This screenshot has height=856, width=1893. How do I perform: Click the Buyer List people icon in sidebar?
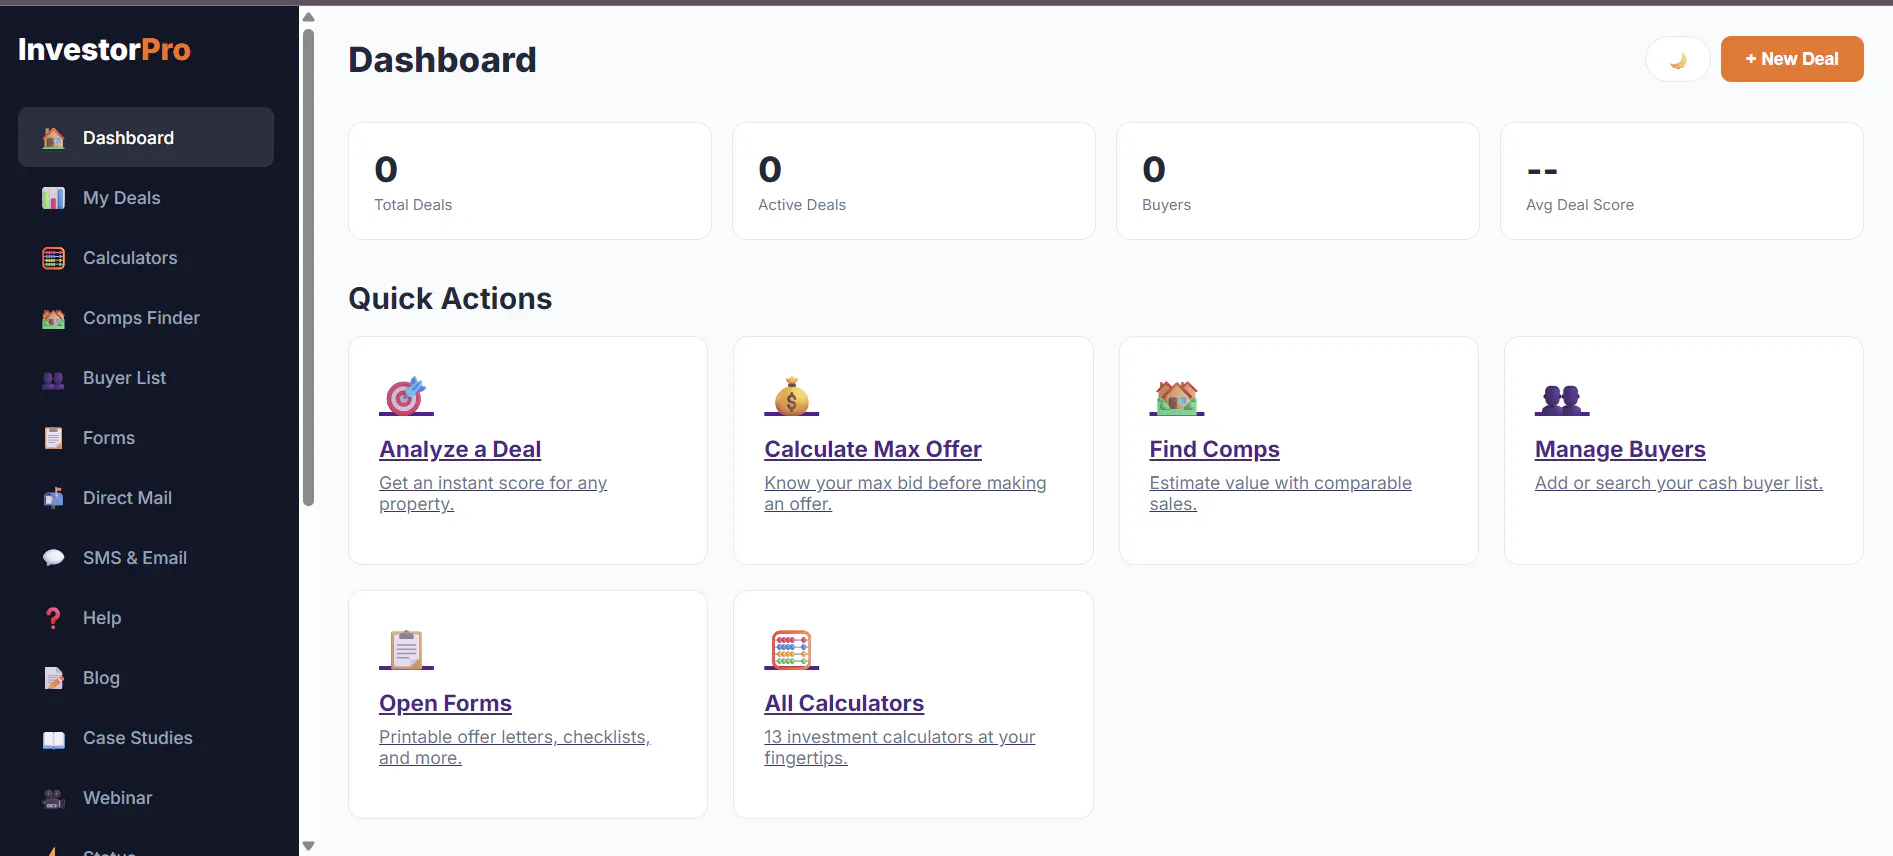point(54,379)
